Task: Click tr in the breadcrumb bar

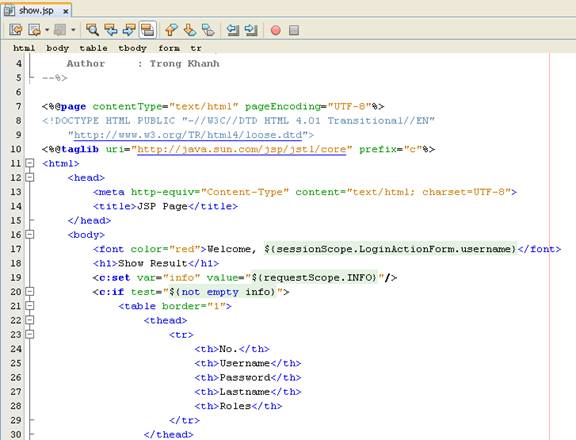Action: (x=196, y=48)
